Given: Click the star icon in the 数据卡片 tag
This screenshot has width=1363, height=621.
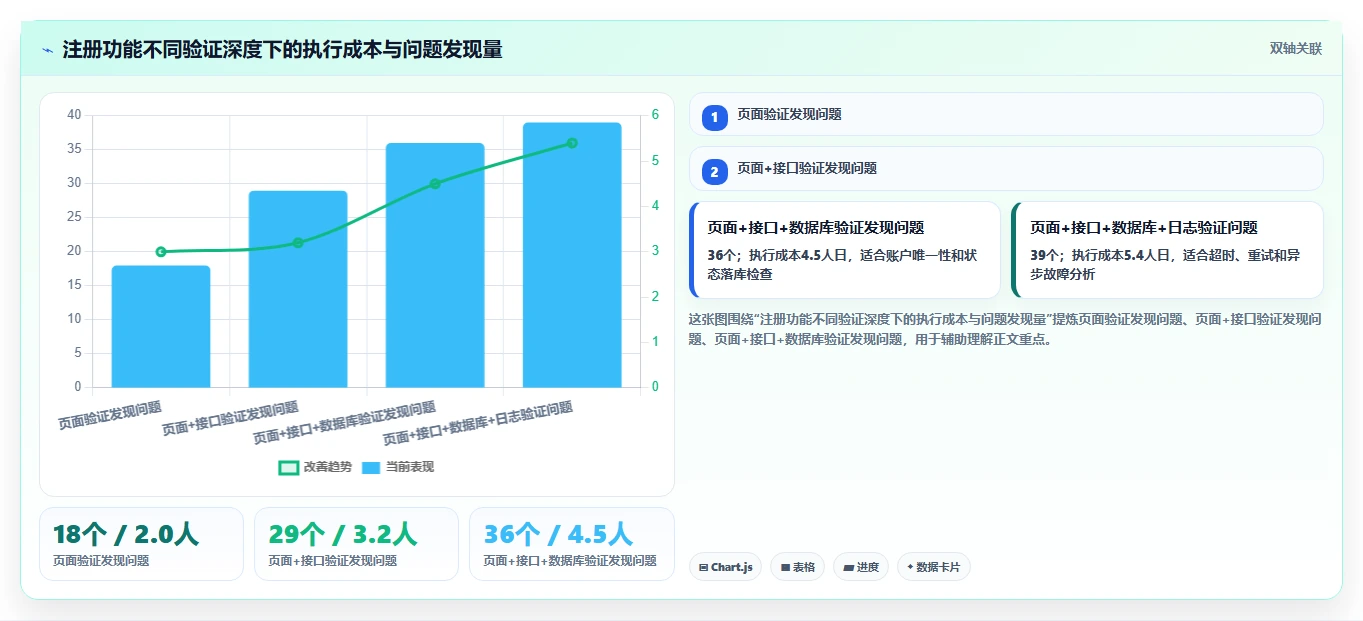Looking at the screenshot, I should pos(910,567).
